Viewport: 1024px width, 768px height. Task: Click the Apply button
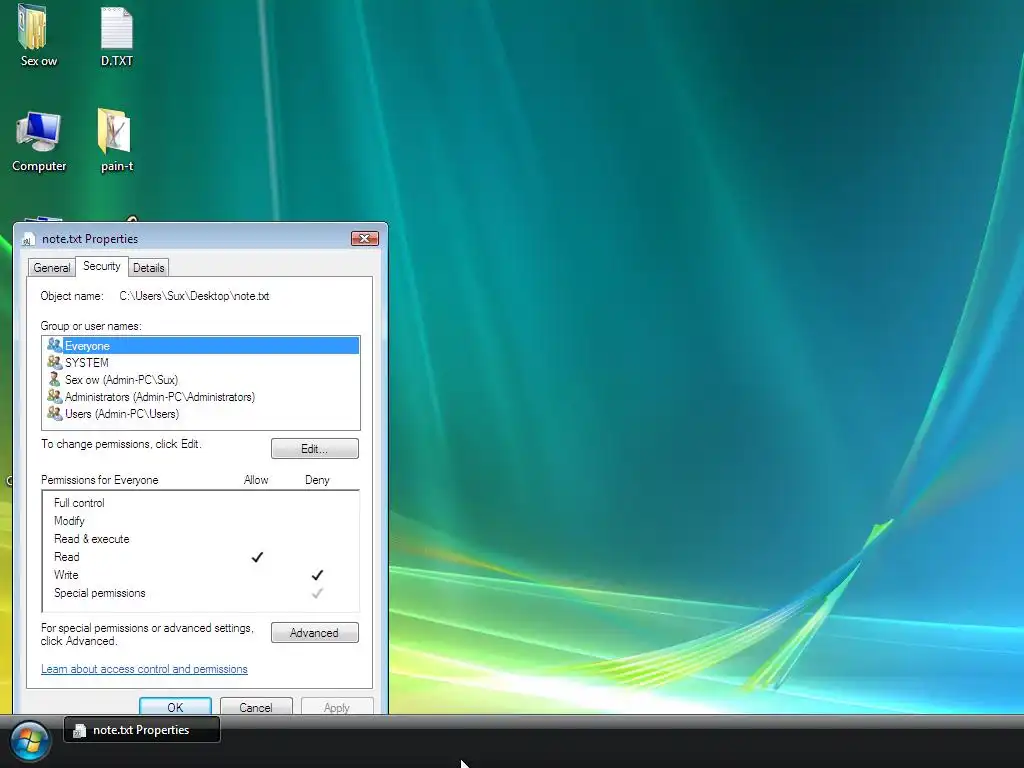pyautogui.click(x=337, y=707)
